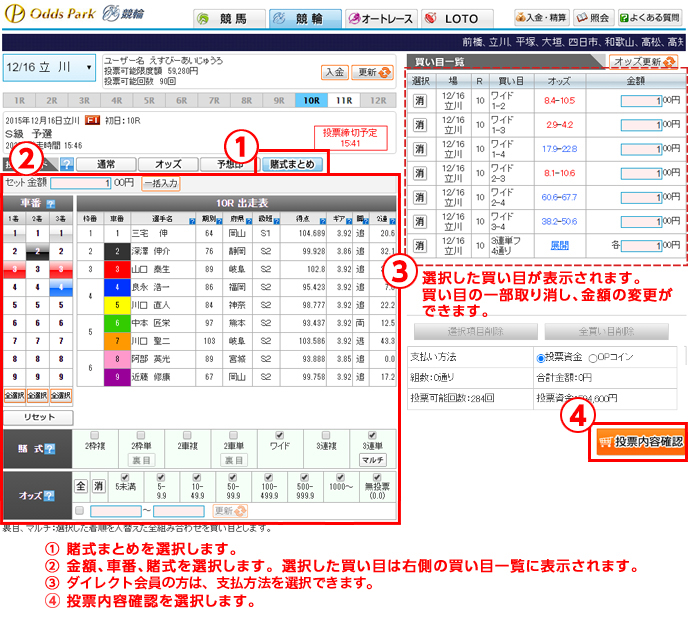This screenshot has width=688, height=627.
Task: Enable the 3連複 bet type checkbox
Action: [x=326, y=435]
